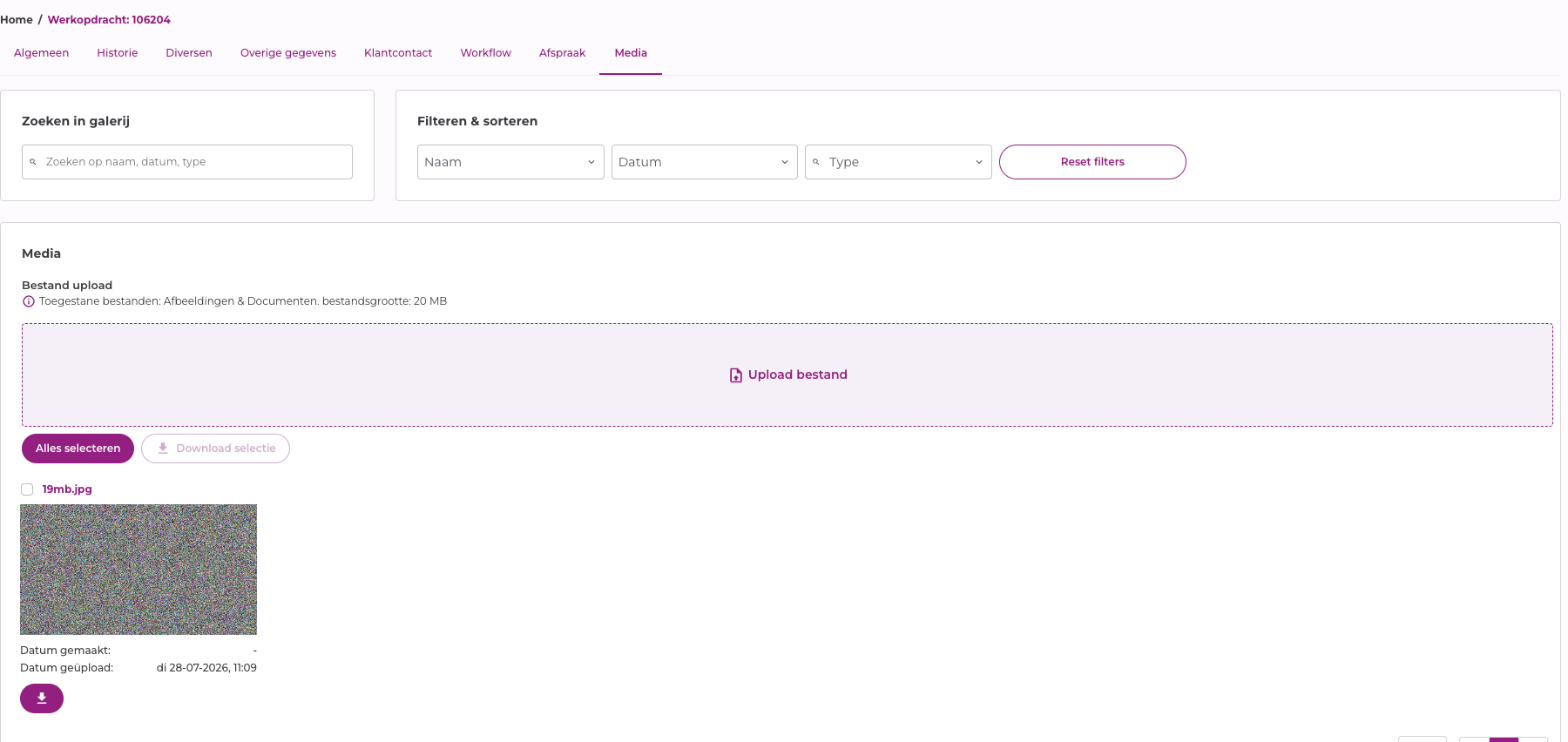Open the Klantcontact tab

[x=398, y=53]
